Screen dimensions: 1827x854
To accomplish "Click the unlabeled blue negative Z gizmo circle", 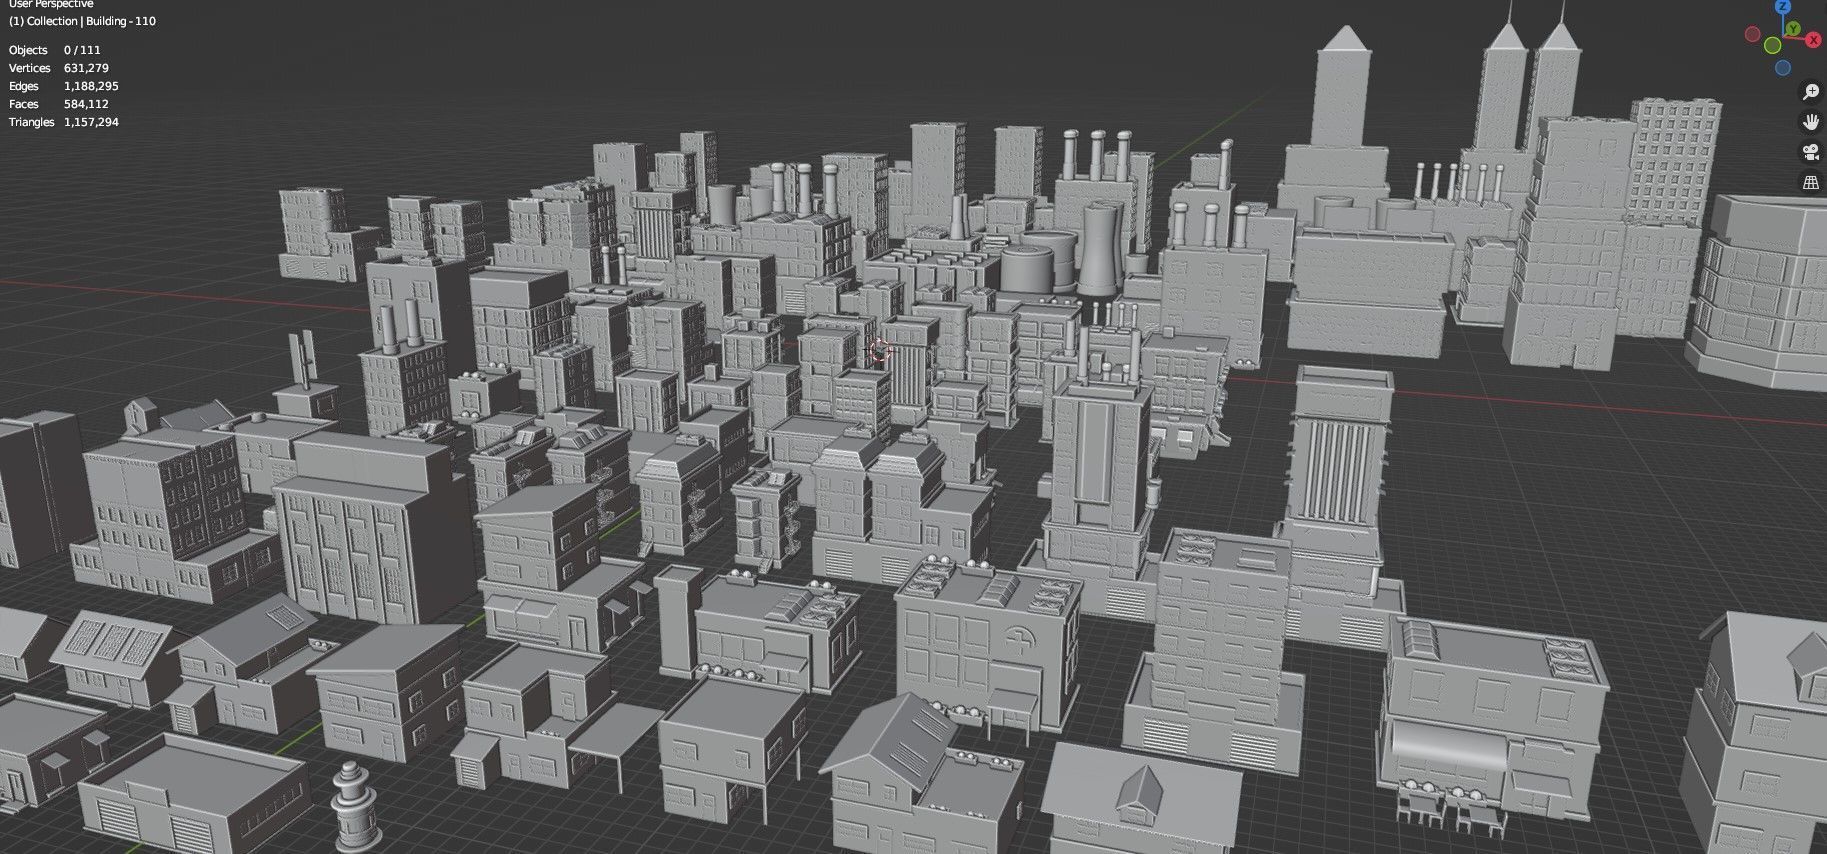I will [1783, 68].
